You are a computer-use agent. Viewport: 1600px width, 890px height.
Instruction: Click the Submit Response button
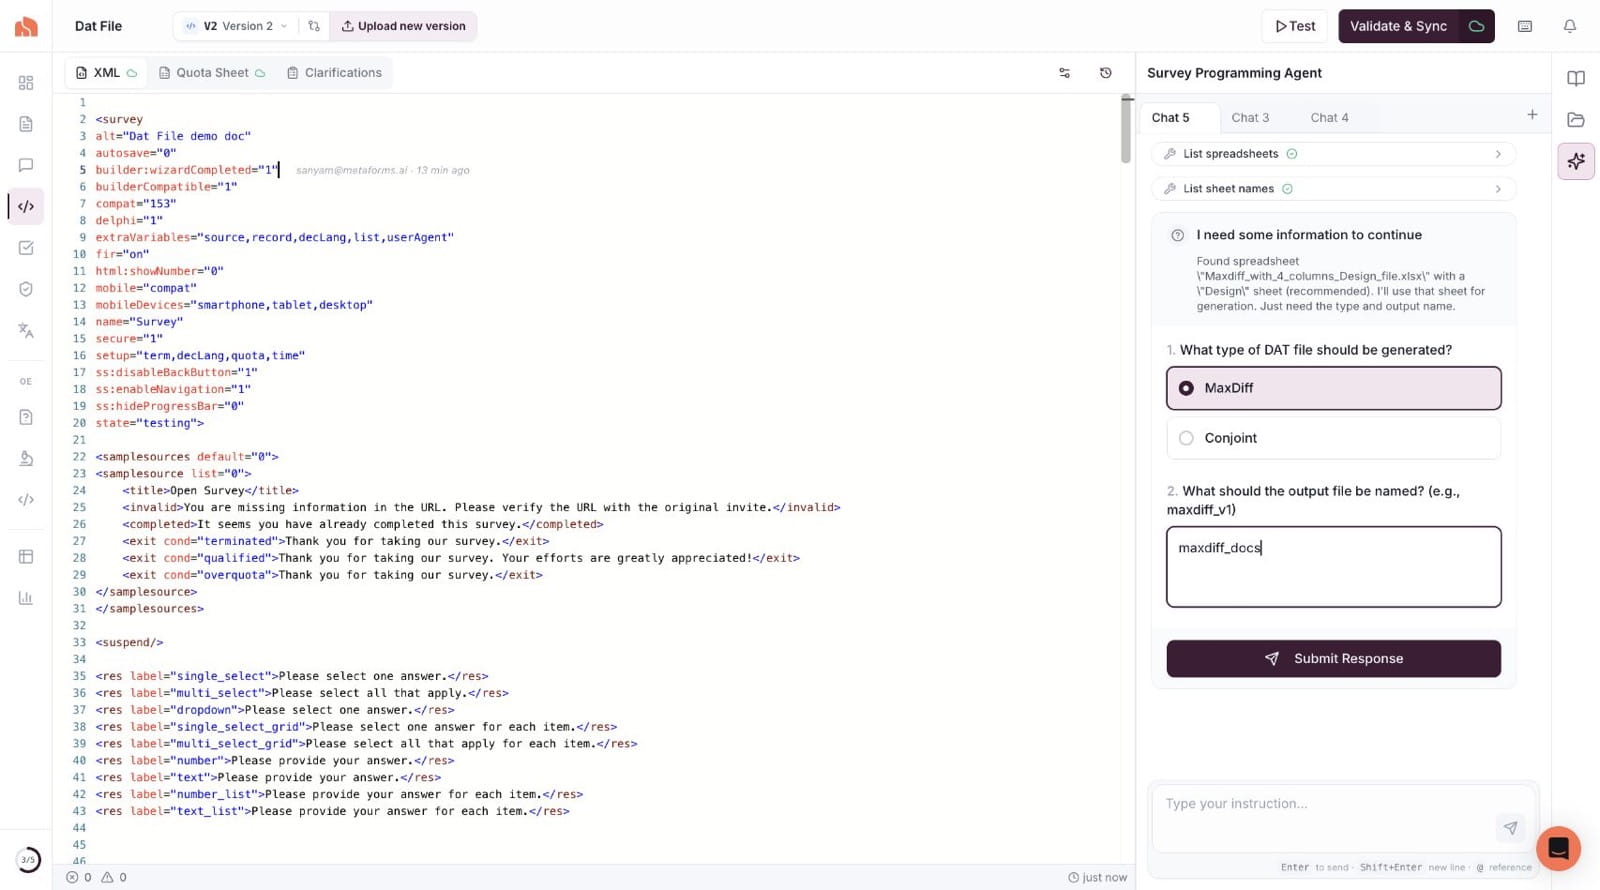(x=1333, y=659)
